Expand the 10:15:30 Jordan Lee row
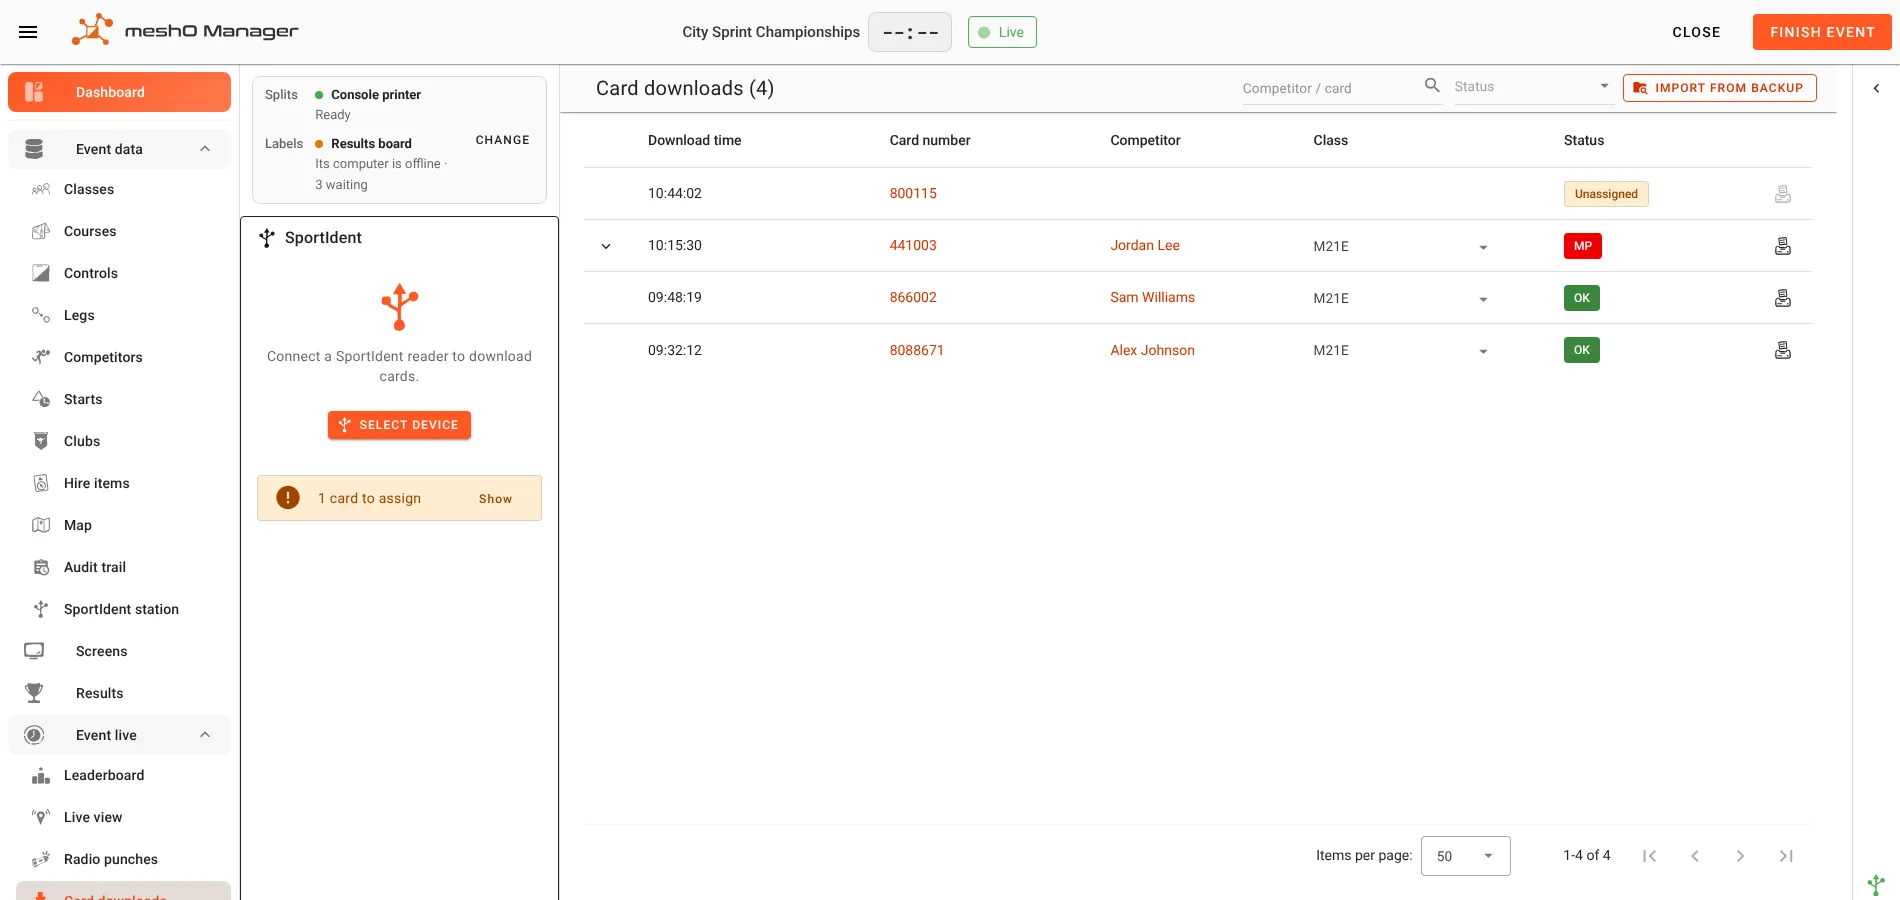Screen dimensions: 1900x900 [606, 246]
